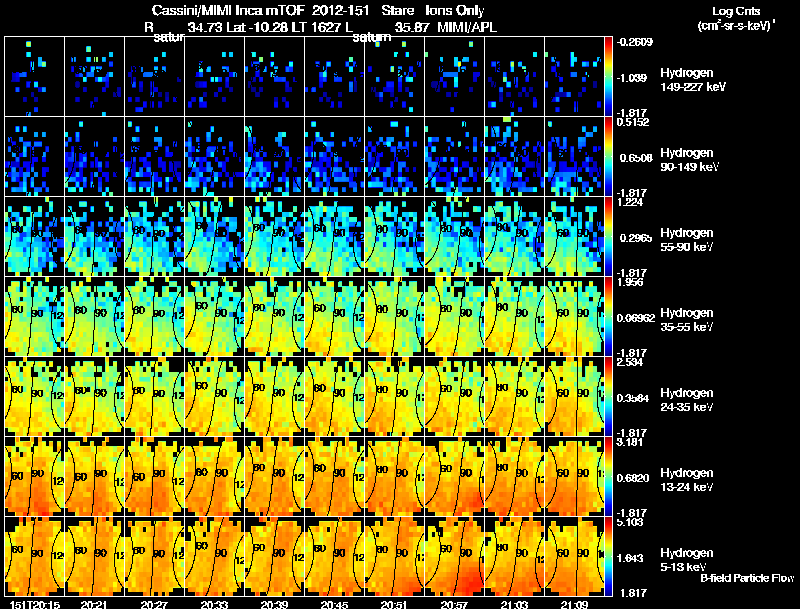Click the MIMI/APL text in header
This screenshot has height=609, width=800.
(467, 27)
